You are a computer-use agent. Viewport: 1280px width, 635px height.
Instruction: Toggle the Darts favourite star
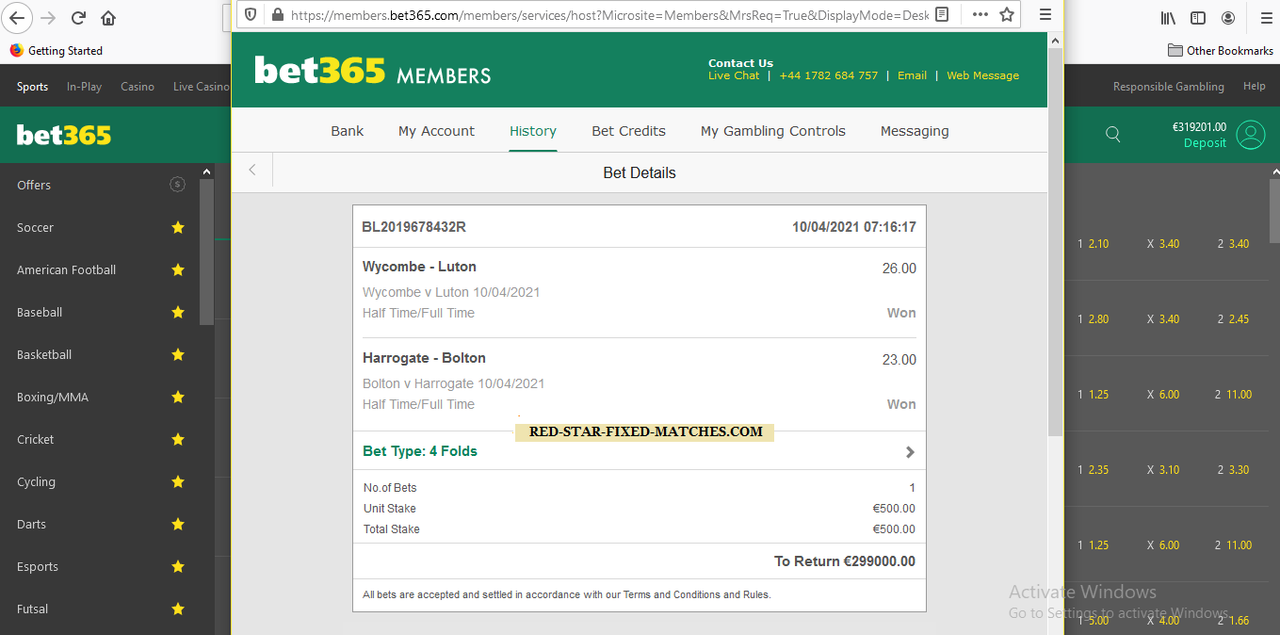coord(178,524)
